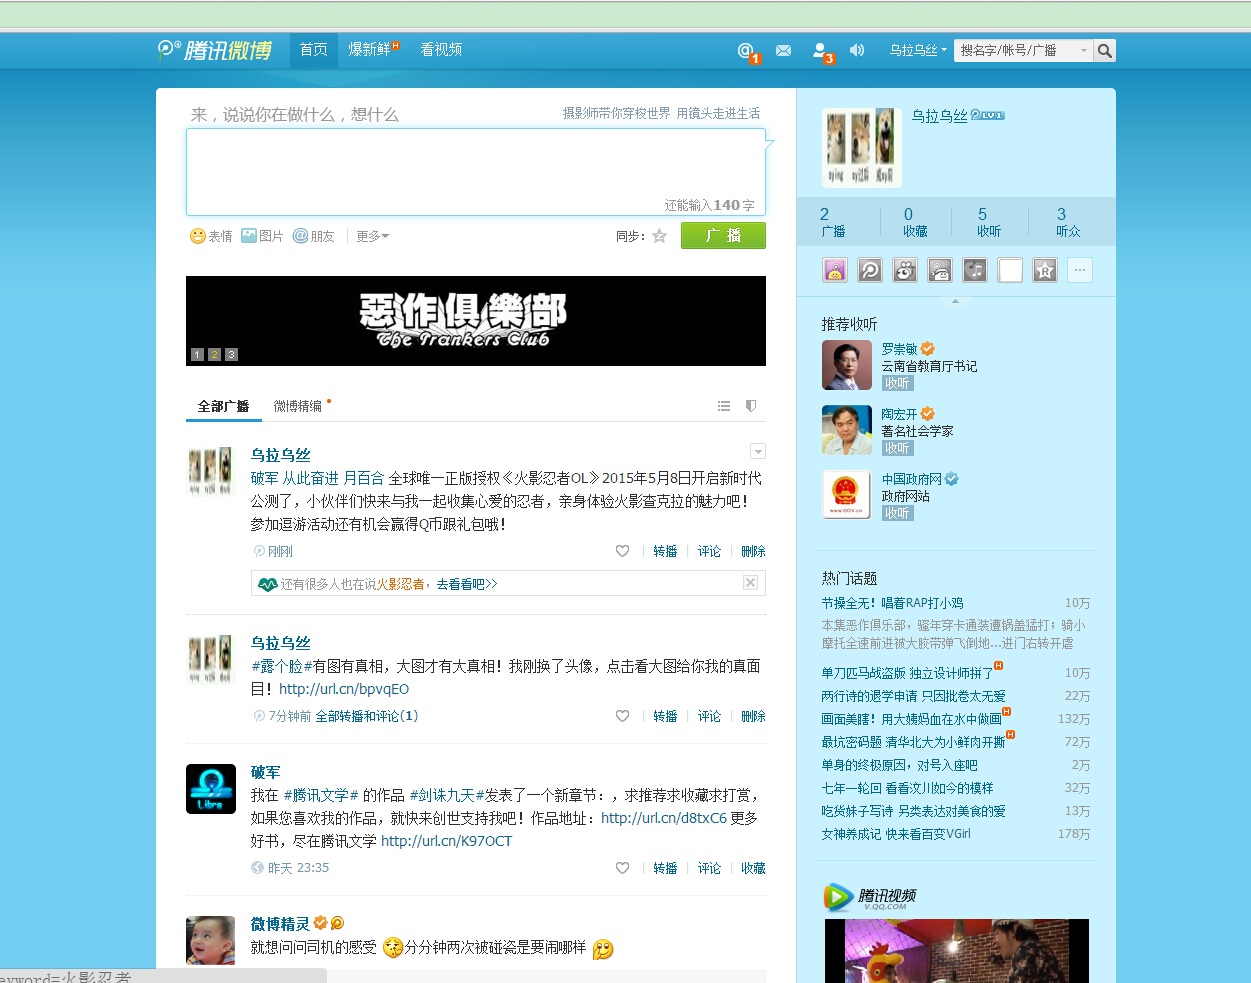The image size is (1251, 983).
Task: Delete the #露个脸# post via 删除
Action: [x=753, y=716]
